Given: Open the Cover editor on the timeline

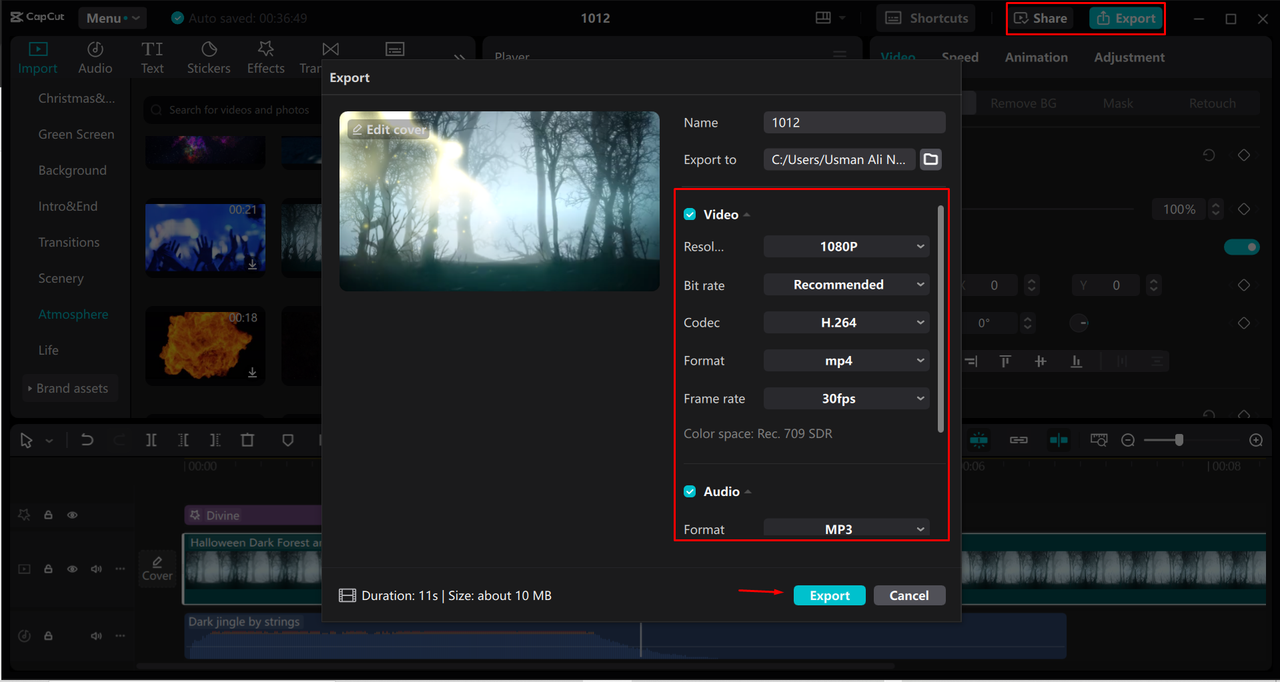Looking at the screenshot, I should [157, 567].
